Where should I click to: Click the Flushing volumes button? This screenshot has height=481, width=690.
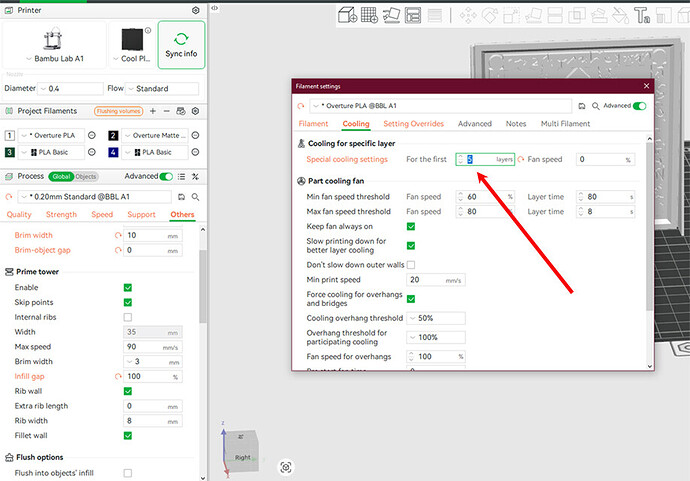118,111
